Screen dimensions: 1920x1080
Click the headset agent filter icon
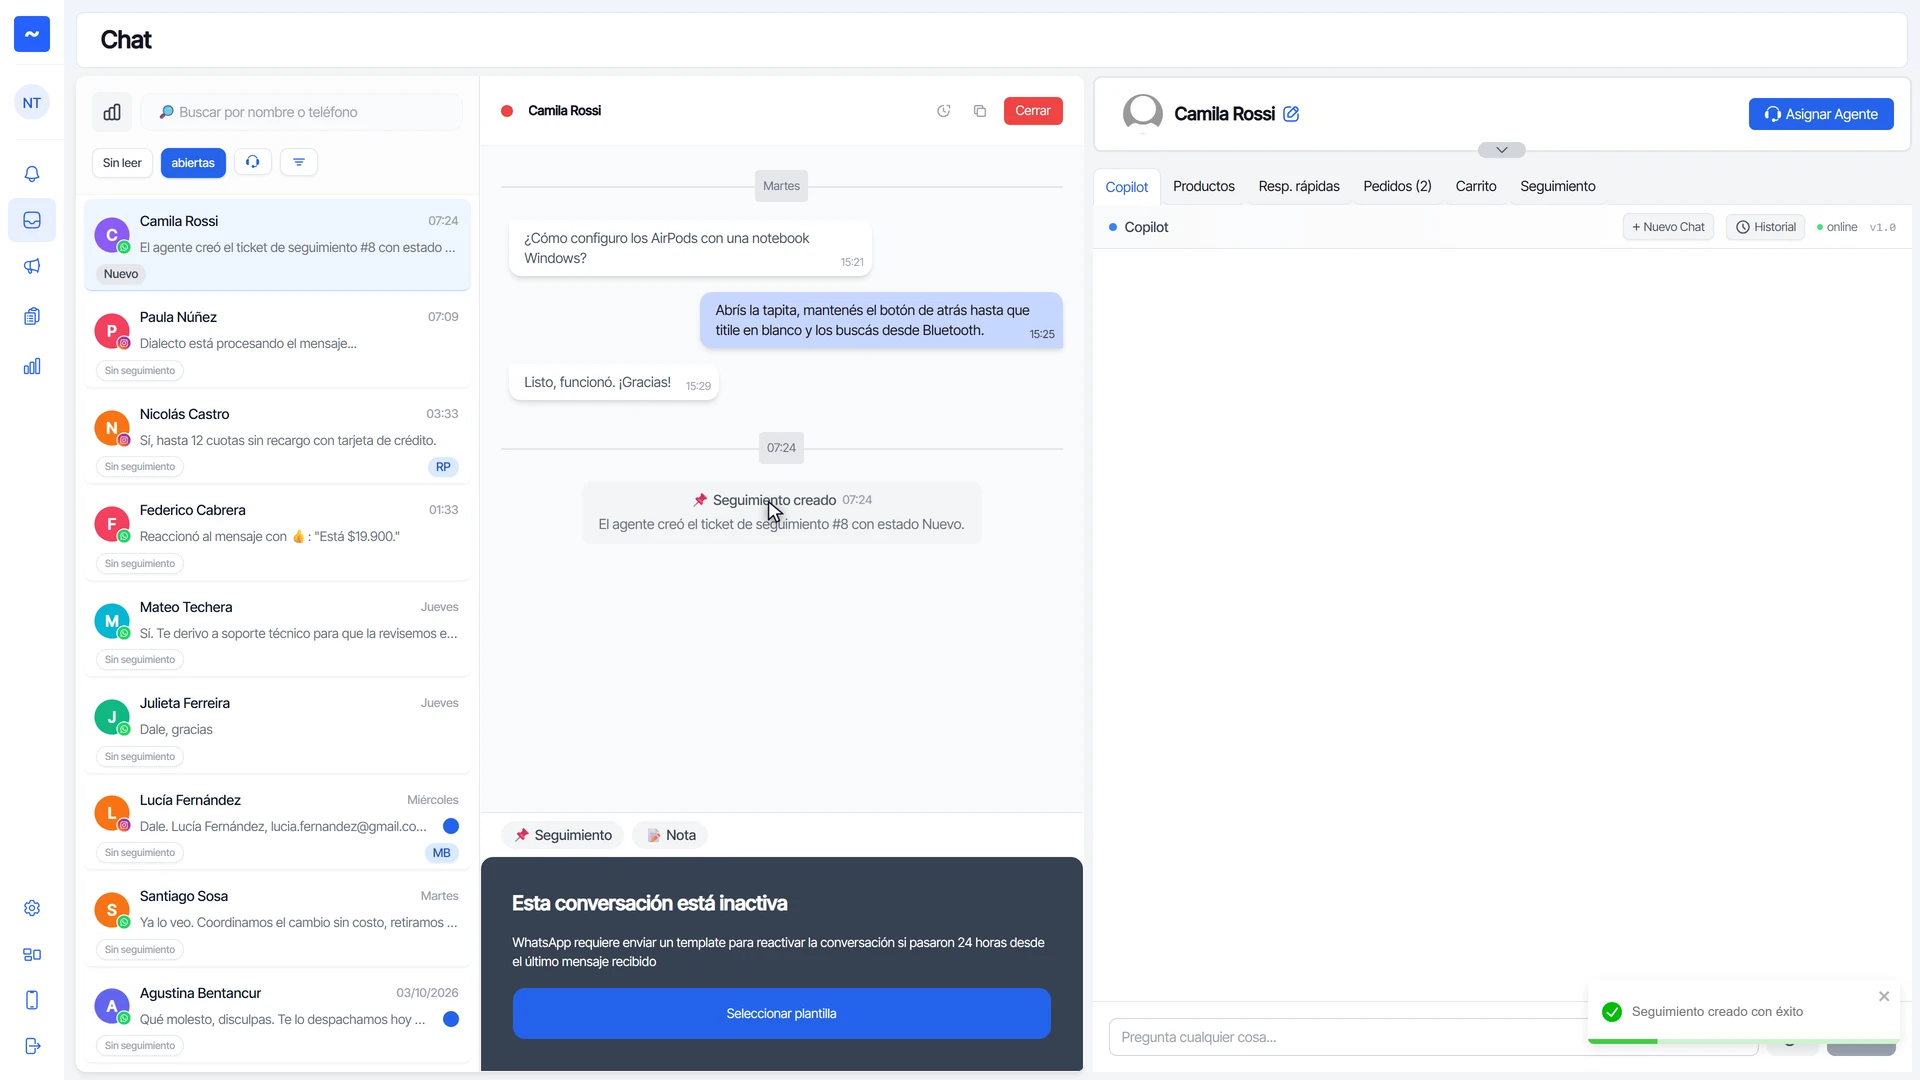click(x=253, y=162)
